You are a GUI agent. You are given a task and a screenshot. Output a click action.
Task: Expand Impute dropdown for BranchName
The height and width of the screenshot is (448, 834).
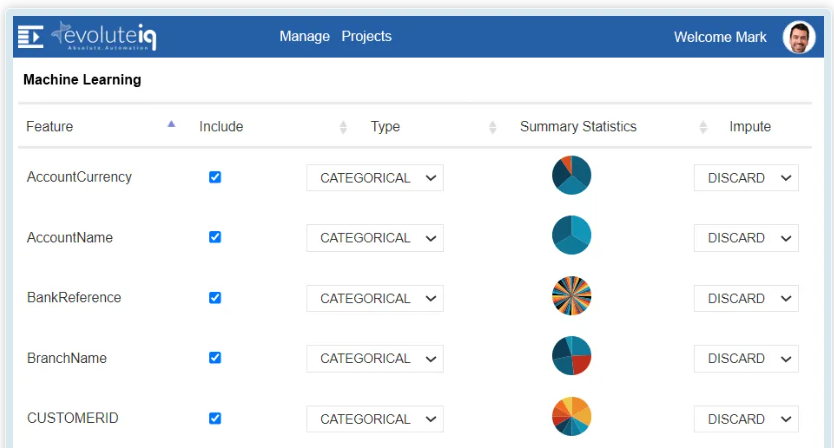click(x=746, y=358)
